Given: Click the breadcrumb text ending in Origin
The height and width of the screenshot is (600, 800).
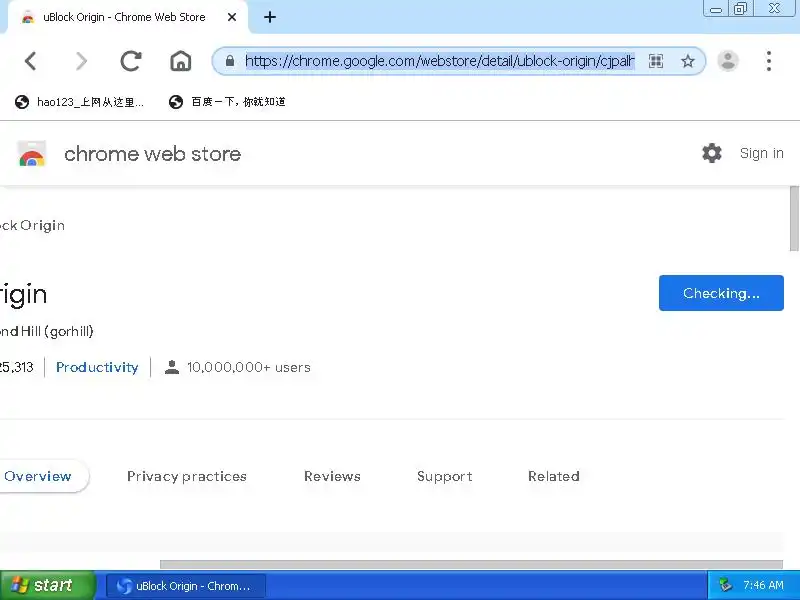Looking at the screenshot, I should coord(32,226).
